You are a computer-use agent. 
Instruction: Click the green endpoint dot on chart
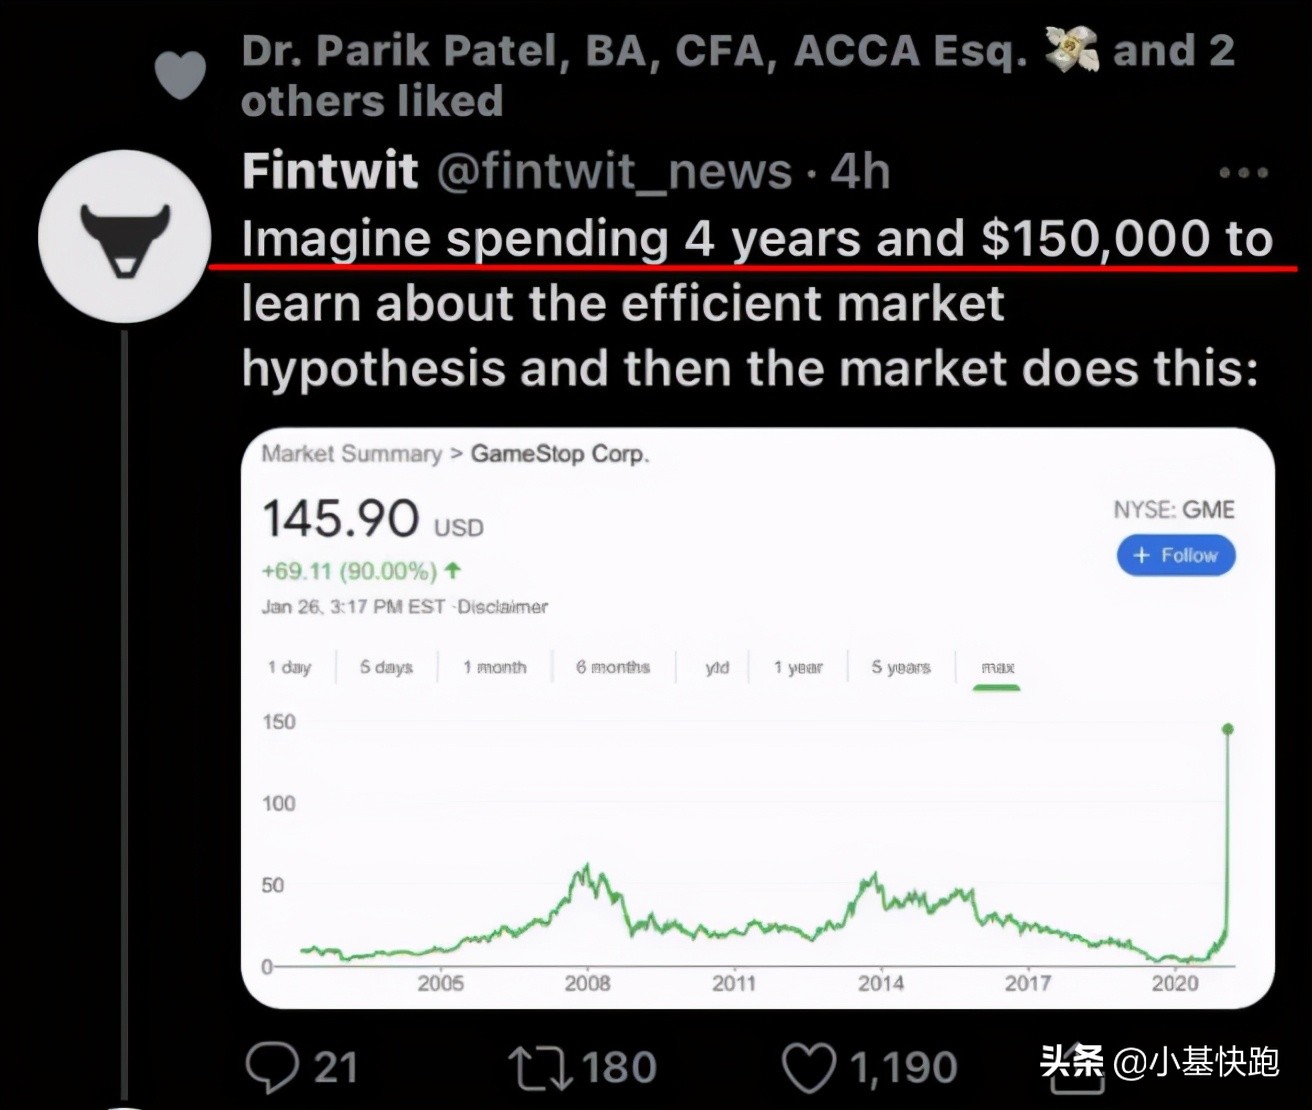point(1228,729)
